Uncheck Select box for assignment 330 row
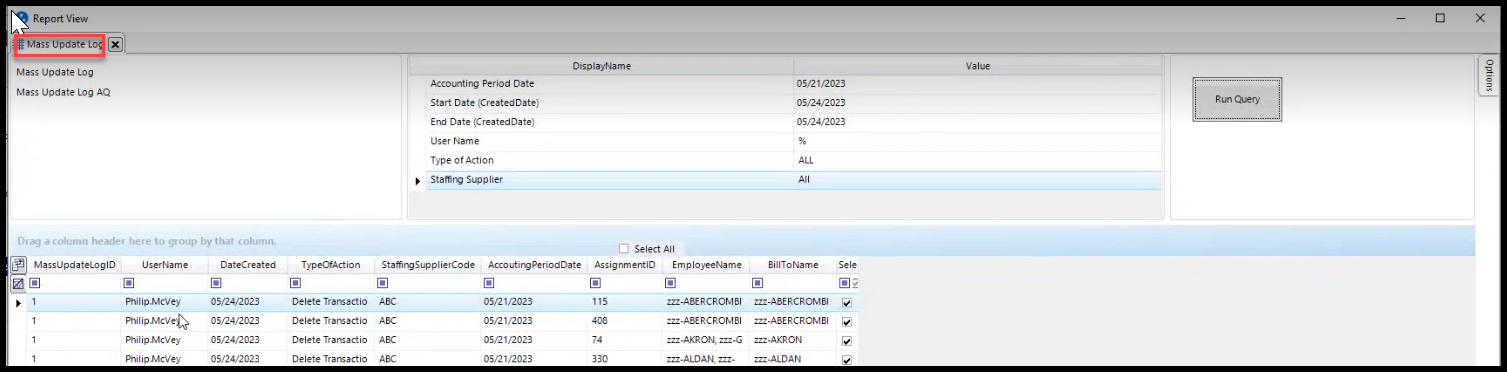 [847, 360]
